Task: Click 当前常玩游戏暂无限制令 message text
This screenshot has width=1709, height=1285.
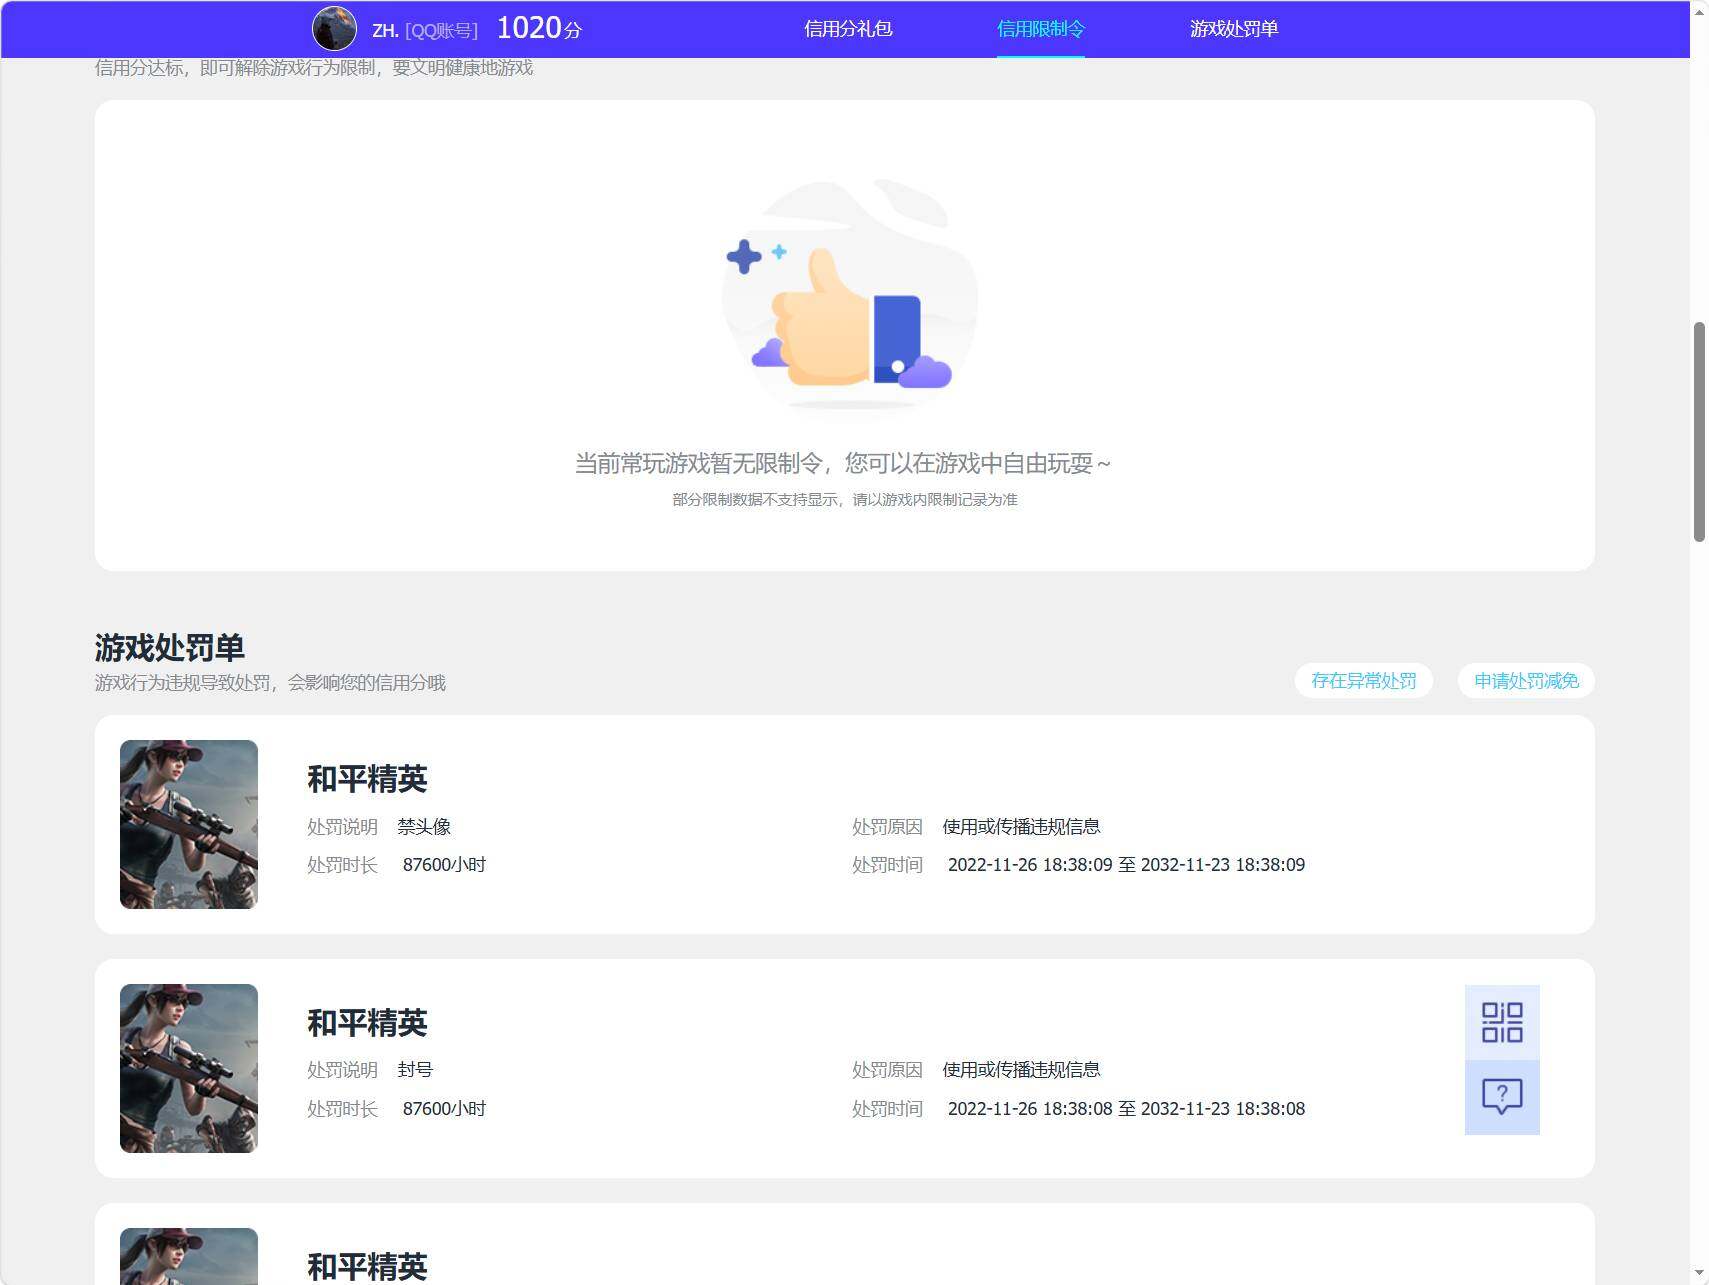Action: pos(842,463)
